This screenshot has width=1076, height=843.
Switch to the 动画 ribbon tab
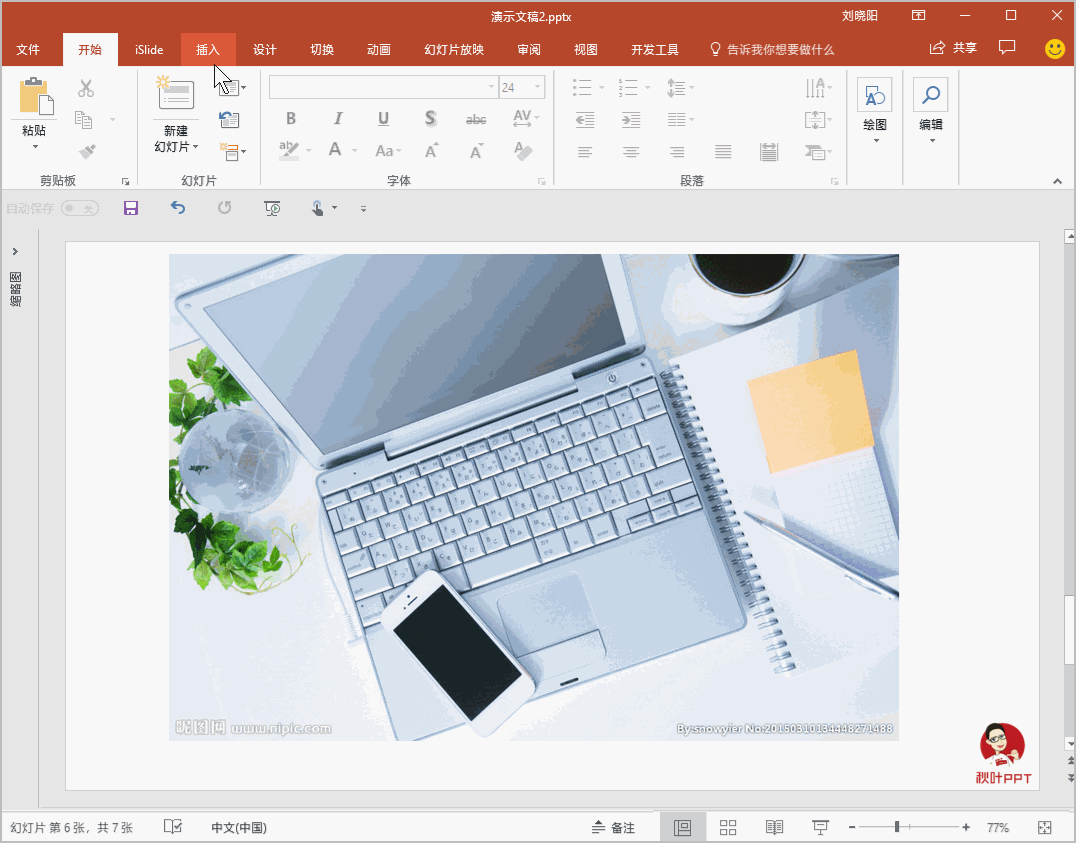pyautogui.click(x=378, y=49)
